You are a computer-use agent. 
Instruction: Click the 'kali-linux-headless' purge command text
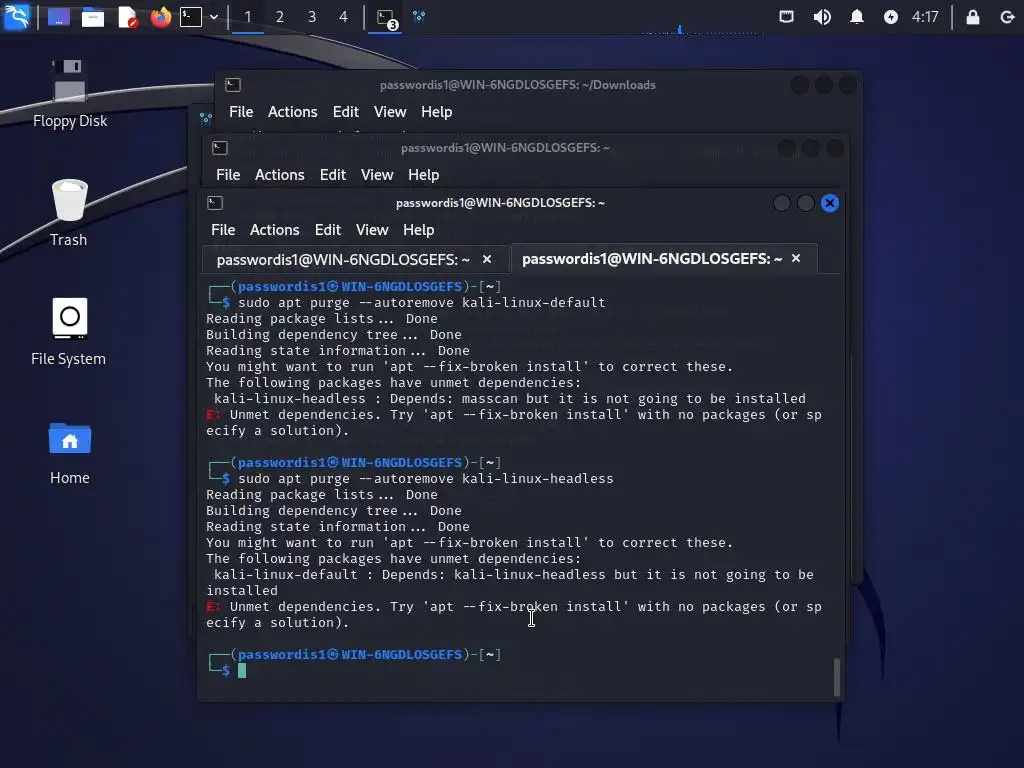pos(426,479)
